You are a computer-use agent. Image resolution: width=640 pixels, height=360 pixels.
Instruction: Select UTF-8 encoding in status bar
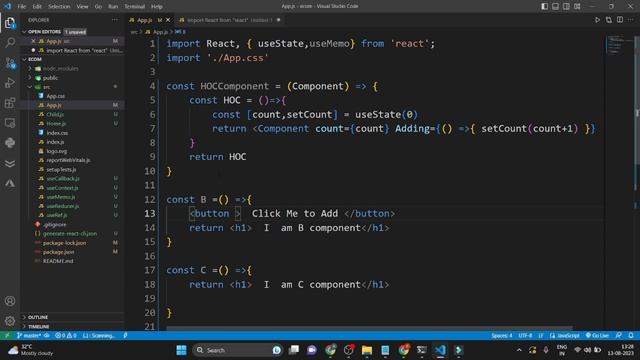525,336
